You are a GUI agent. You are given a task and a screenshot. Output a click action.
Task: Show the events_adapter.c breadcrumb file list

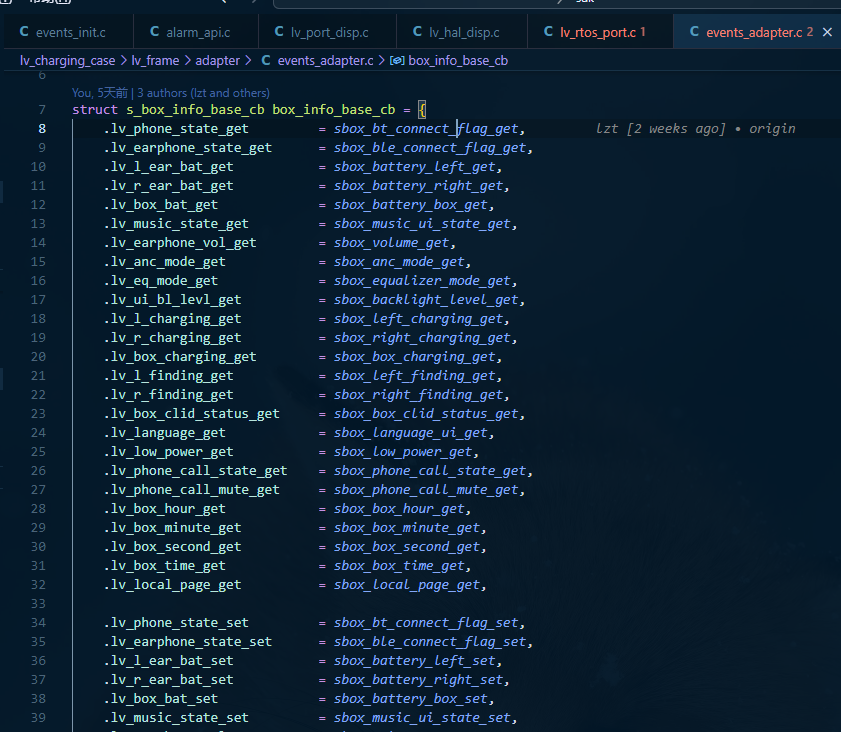[325, 61]
